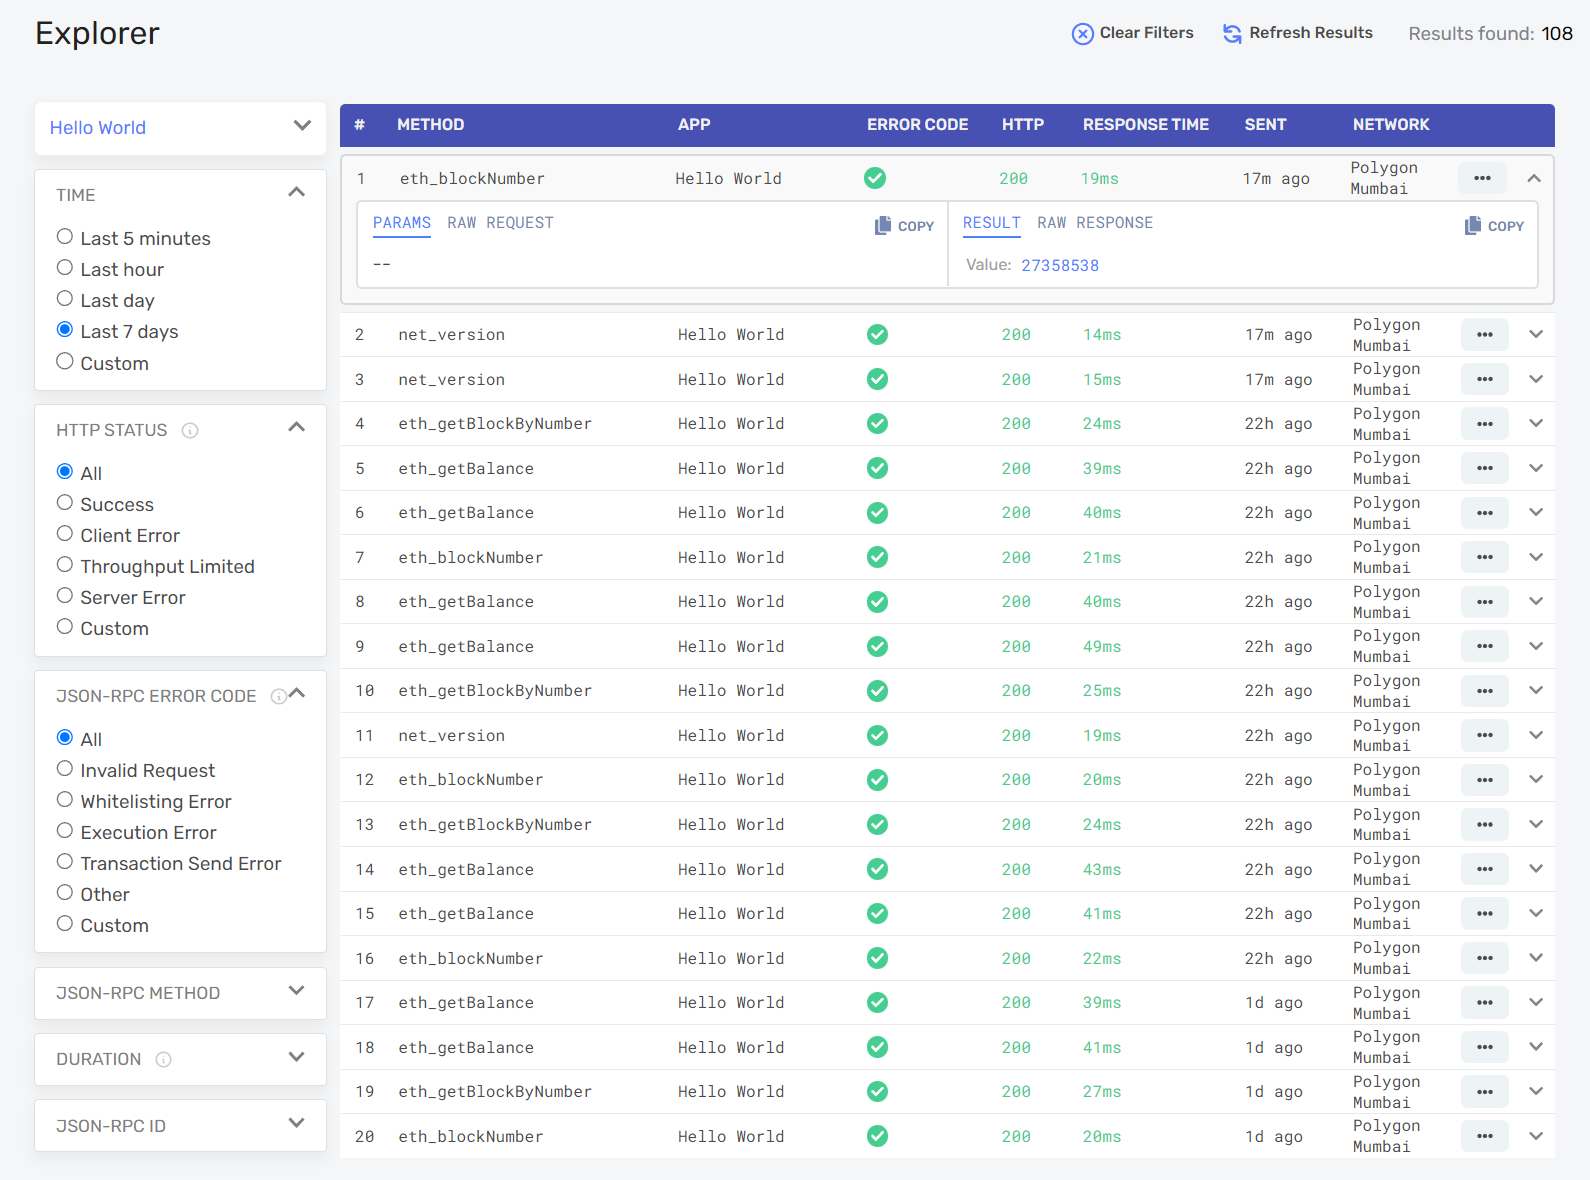Open the three-dot menu for row 4
1590x1180 pixels.
[x=1485, y=424]
